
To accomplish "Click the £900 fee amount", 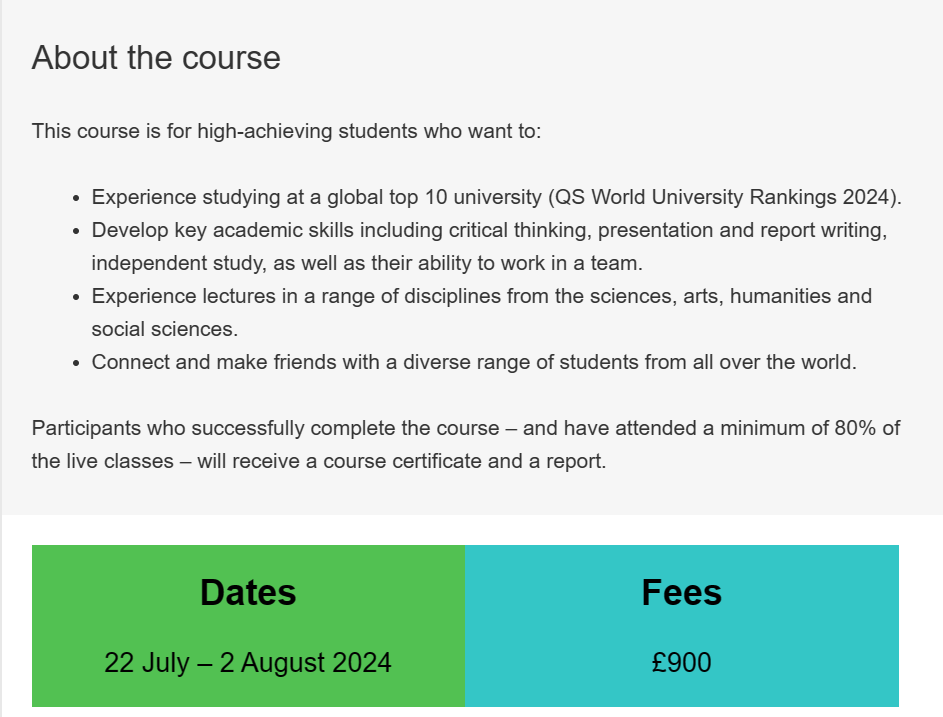I will (x=681, y=662).
